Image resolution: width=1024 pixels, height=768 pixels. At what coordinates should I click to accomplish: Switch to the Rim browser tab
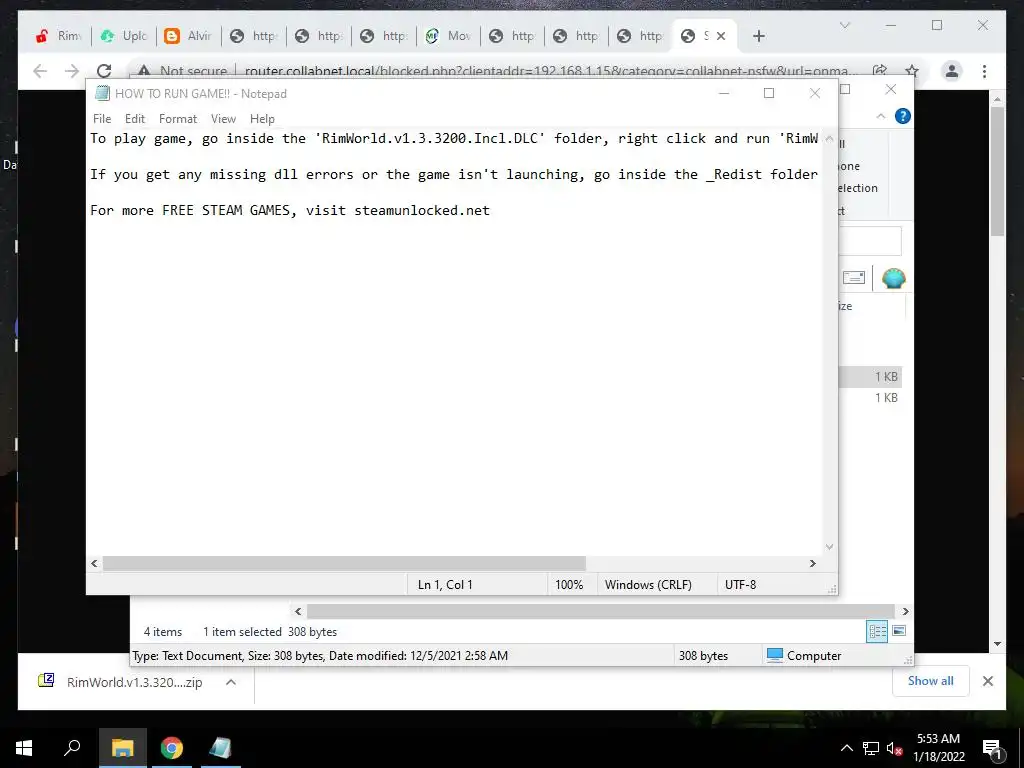coord(59,36)
